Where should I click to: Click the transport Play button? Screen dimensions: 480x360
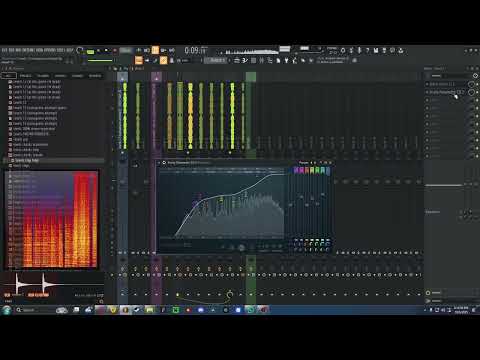click(98, 50)
